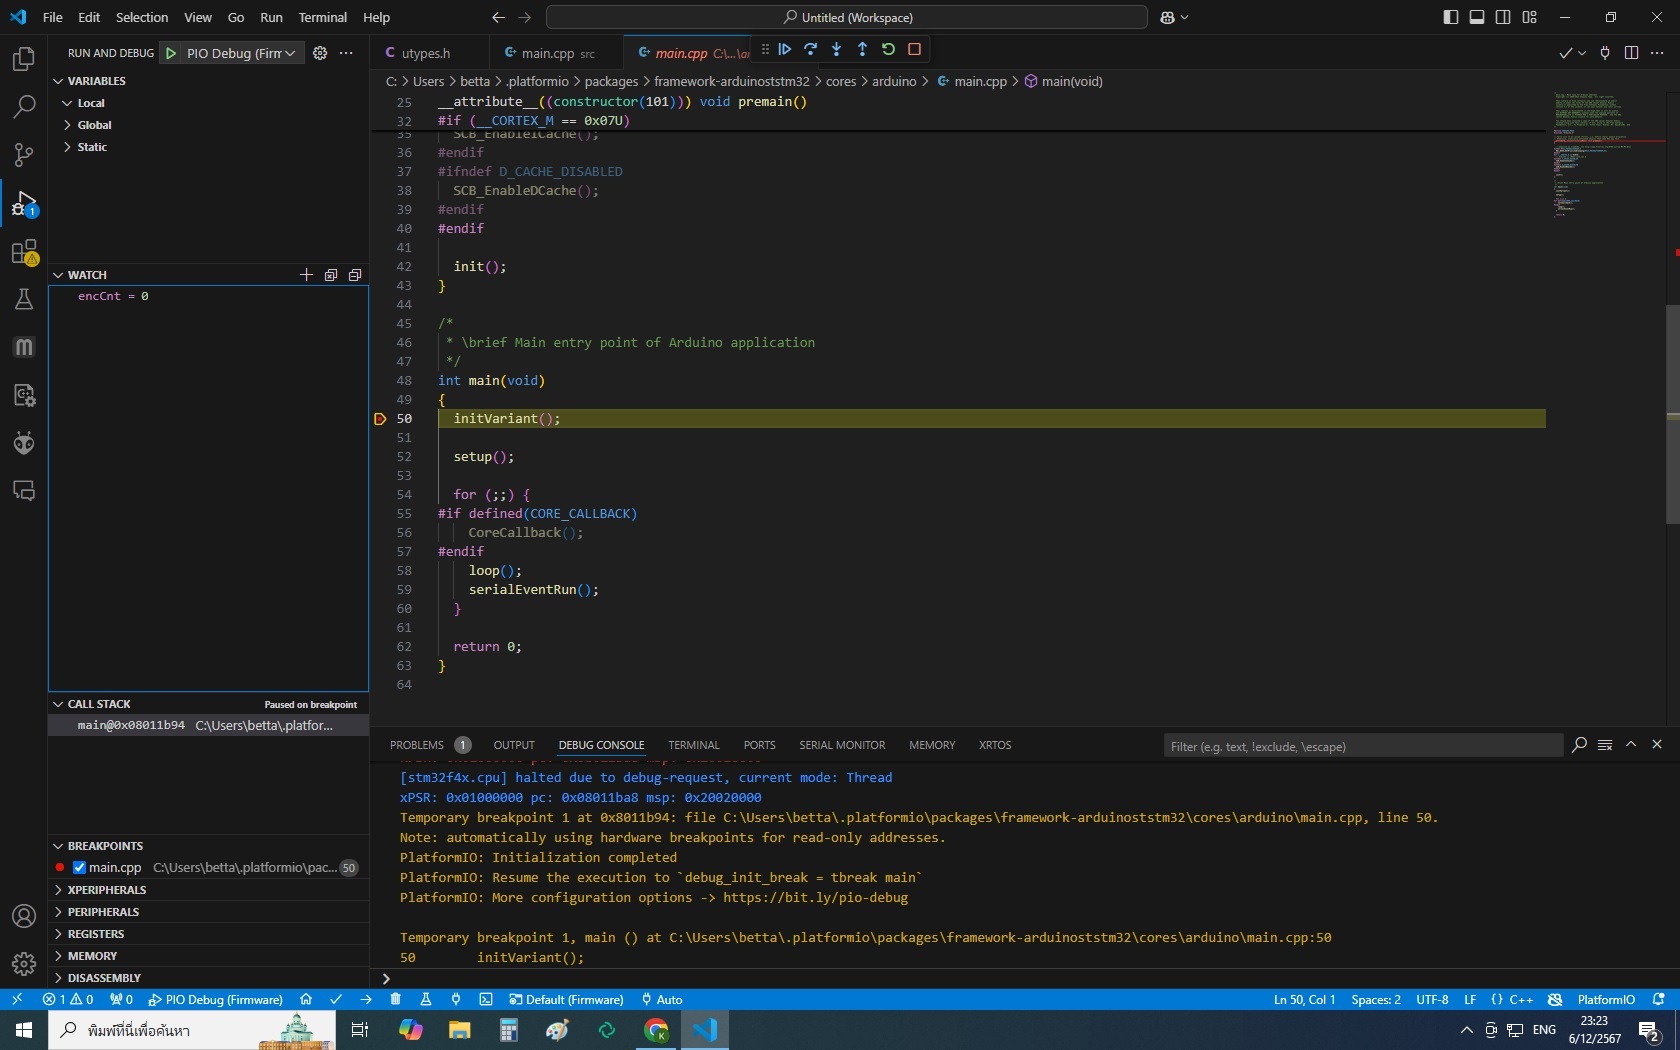Open the Selection menu

point(142,17)
